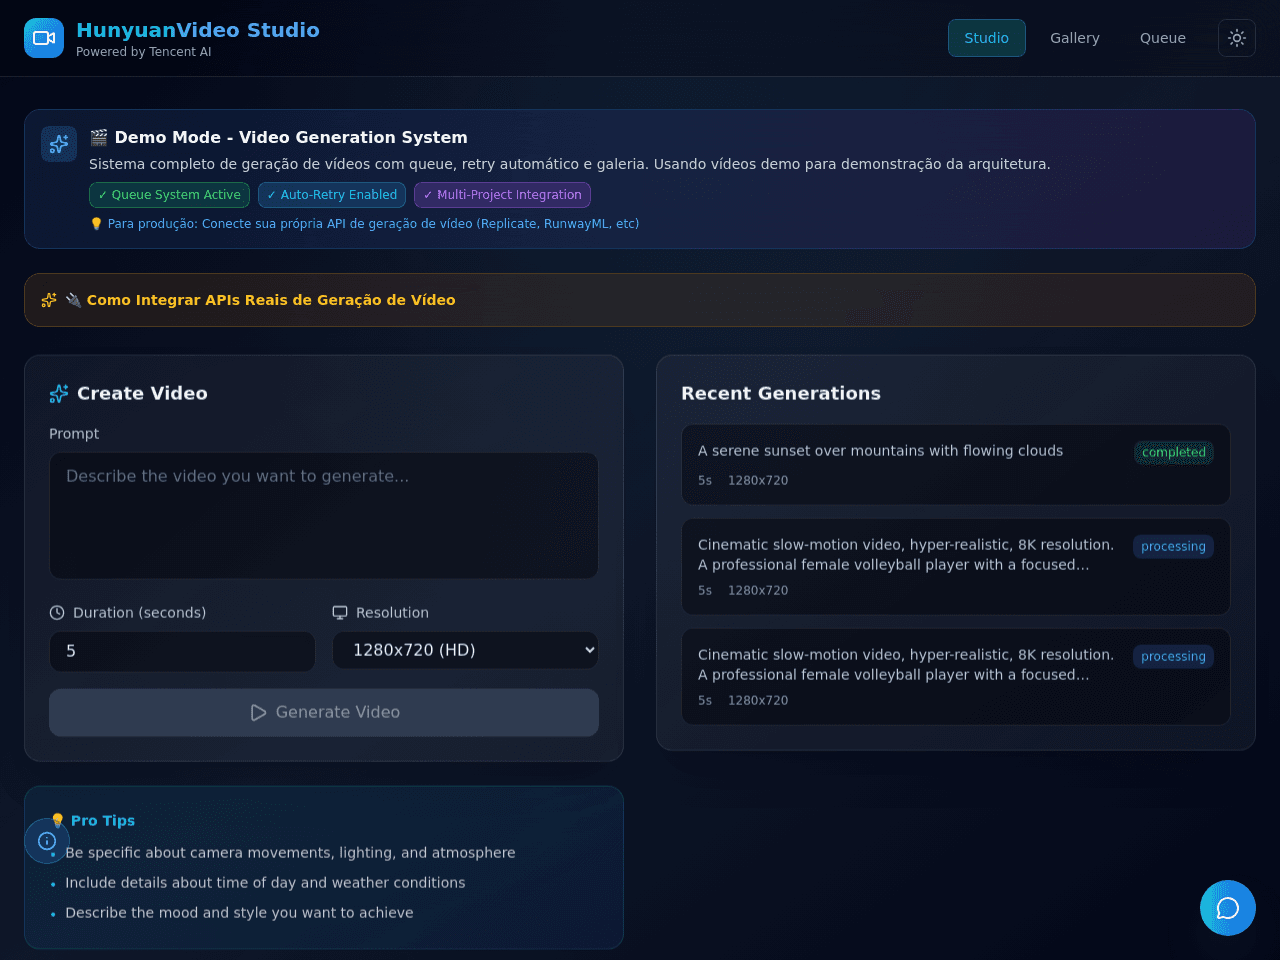This screenshot has height=960, width=1280.
Task: Click the sparkles icon in API integration bar
Action: [49, 300]
